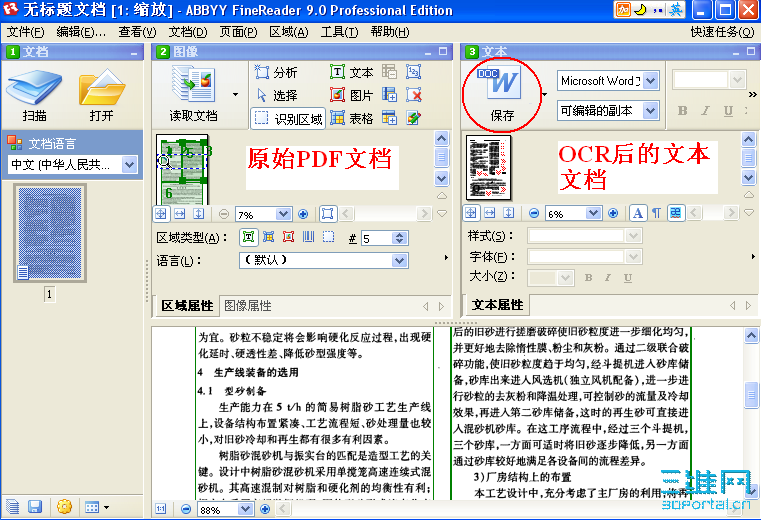Viewport: 761px width, 520px height.
Task: Click zoom-in plus button beside 6%
Action: pyautogui.click(x=613, y=214)
